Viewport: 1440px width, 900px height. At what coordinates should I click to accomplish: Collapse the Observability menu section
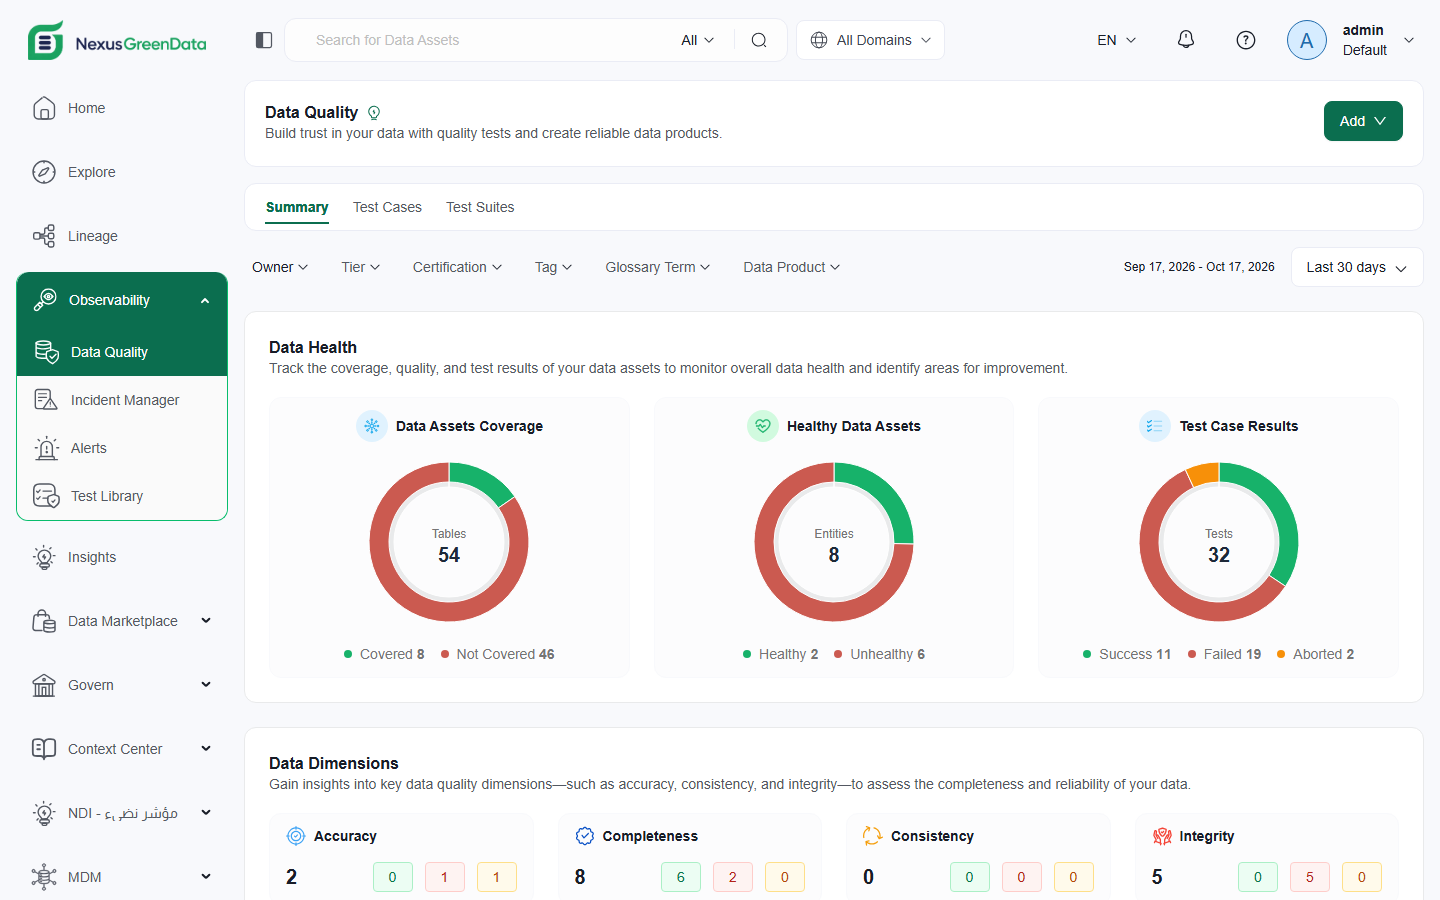click(205, 300)
